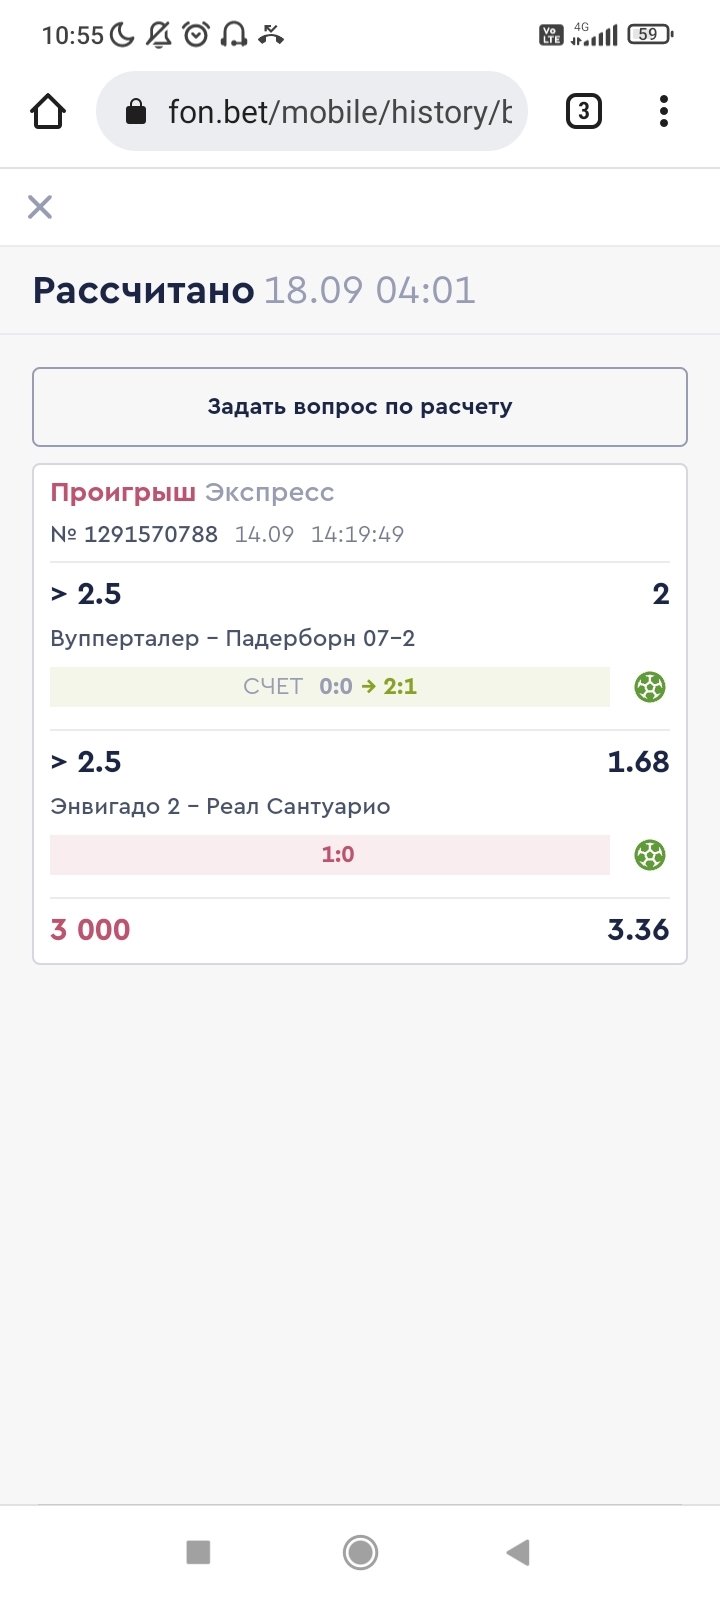
Task: Open the browser tab switcher showing 3
Action: coord(584,111)
